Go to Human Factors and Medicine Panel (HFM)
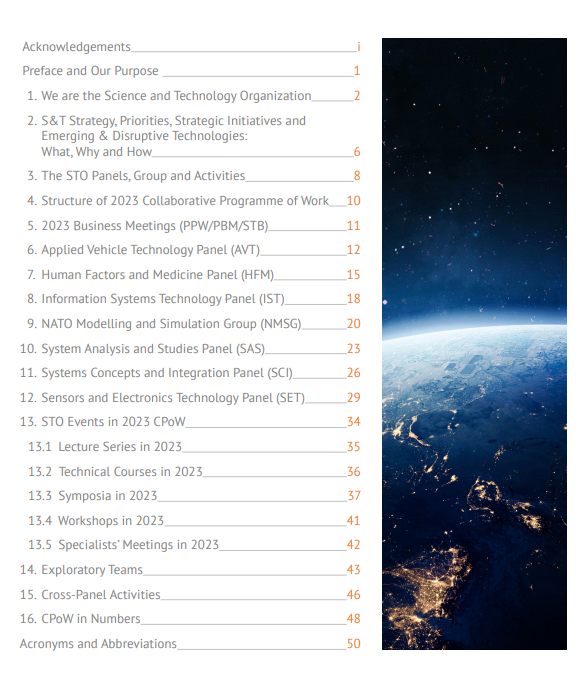Viewport: 586px width, 682px height. coord(194,274)
